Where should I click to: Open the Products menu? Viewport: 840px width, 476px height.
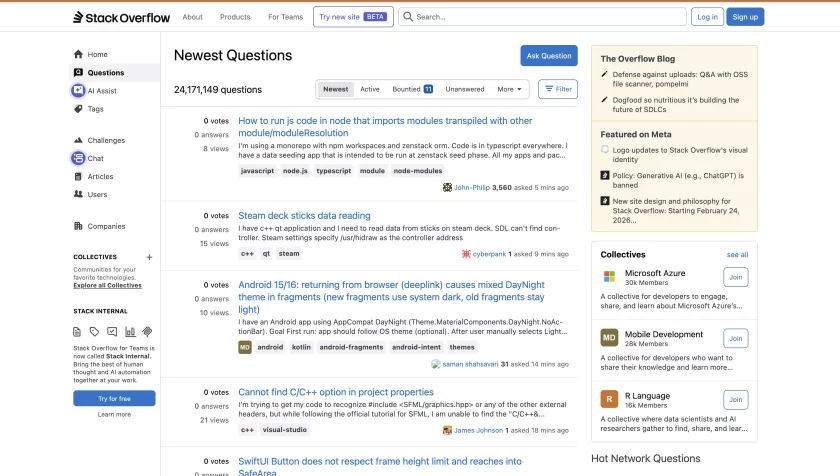click(235, 17)
